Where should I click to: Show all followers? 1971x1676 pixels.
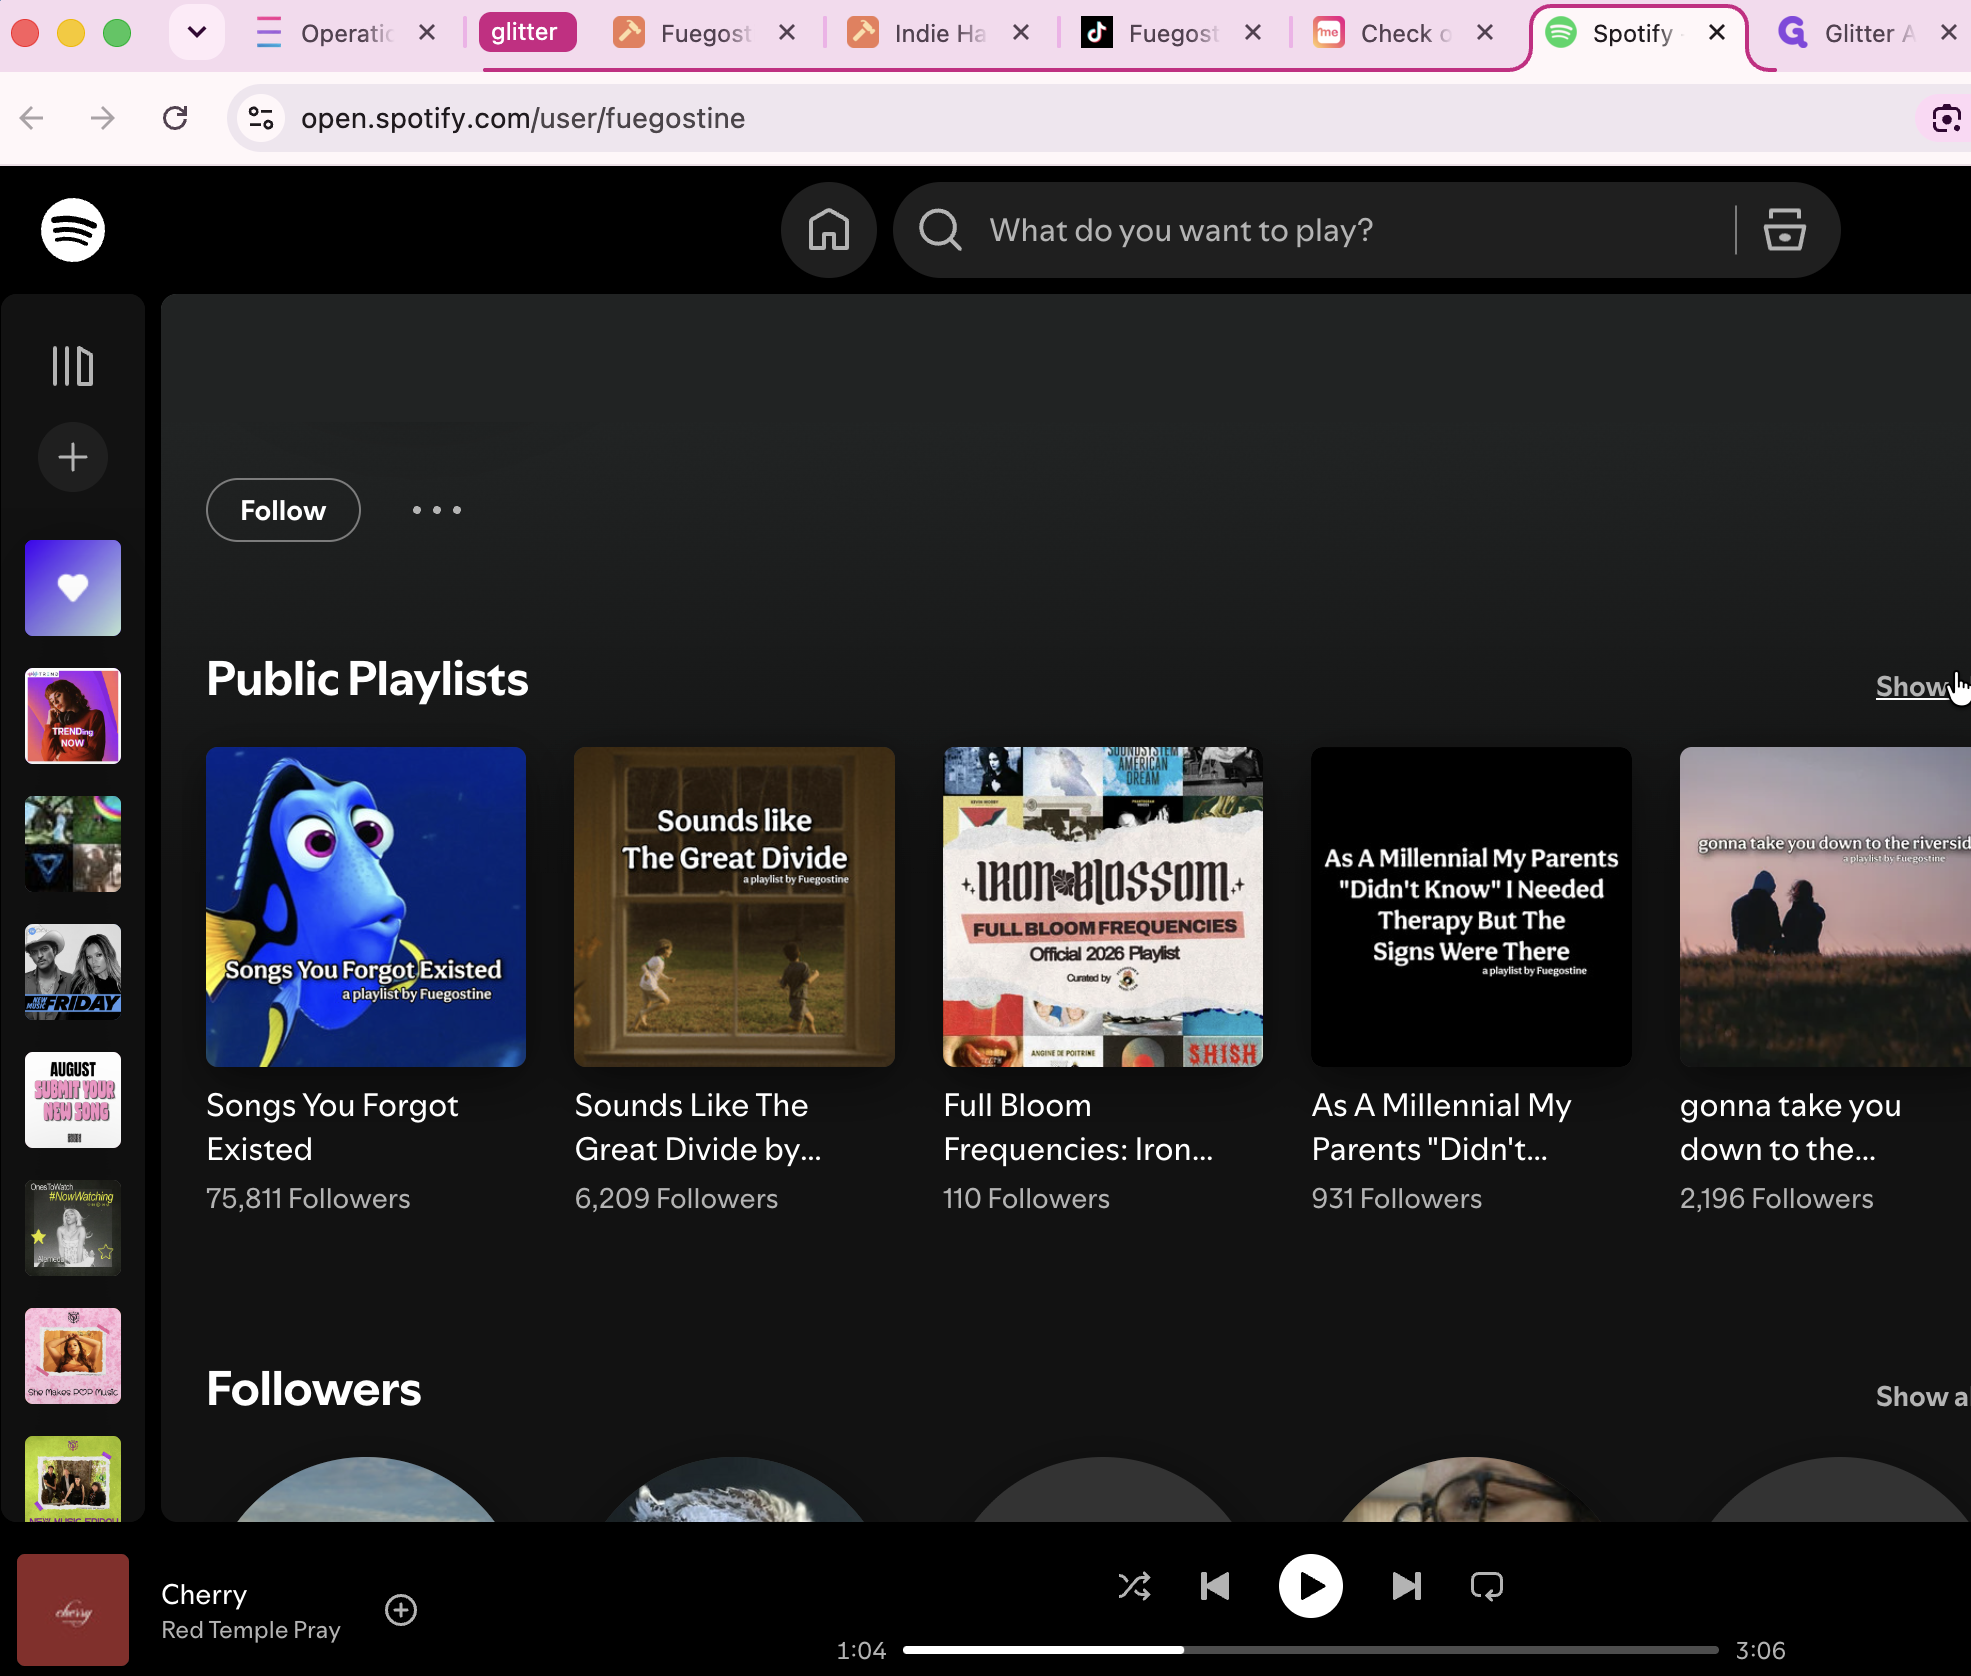(1921, 1397)
